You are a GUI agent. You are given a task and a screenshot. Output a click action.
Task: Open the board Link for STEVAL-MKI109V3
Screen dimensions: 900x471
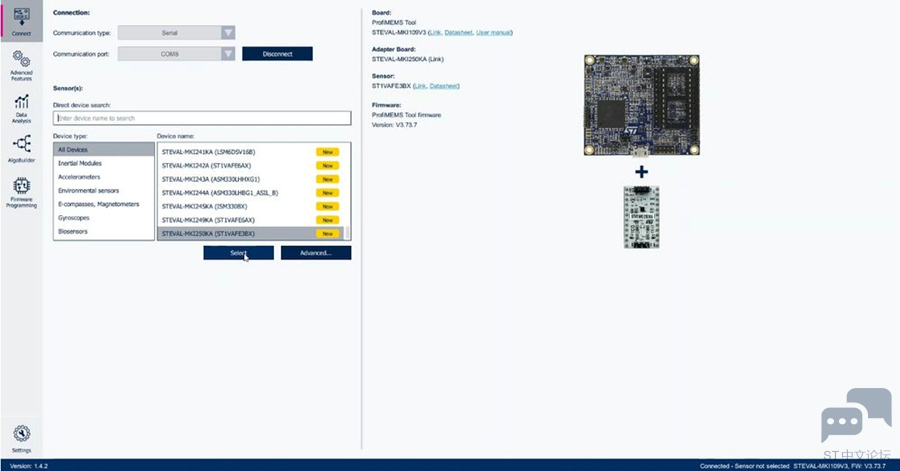[435, 33]
